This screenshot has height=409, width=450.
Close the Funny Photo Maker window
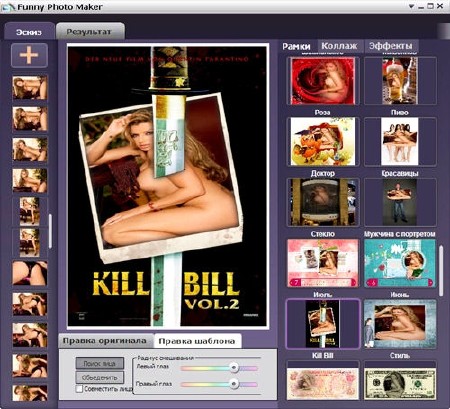point(440,6)
